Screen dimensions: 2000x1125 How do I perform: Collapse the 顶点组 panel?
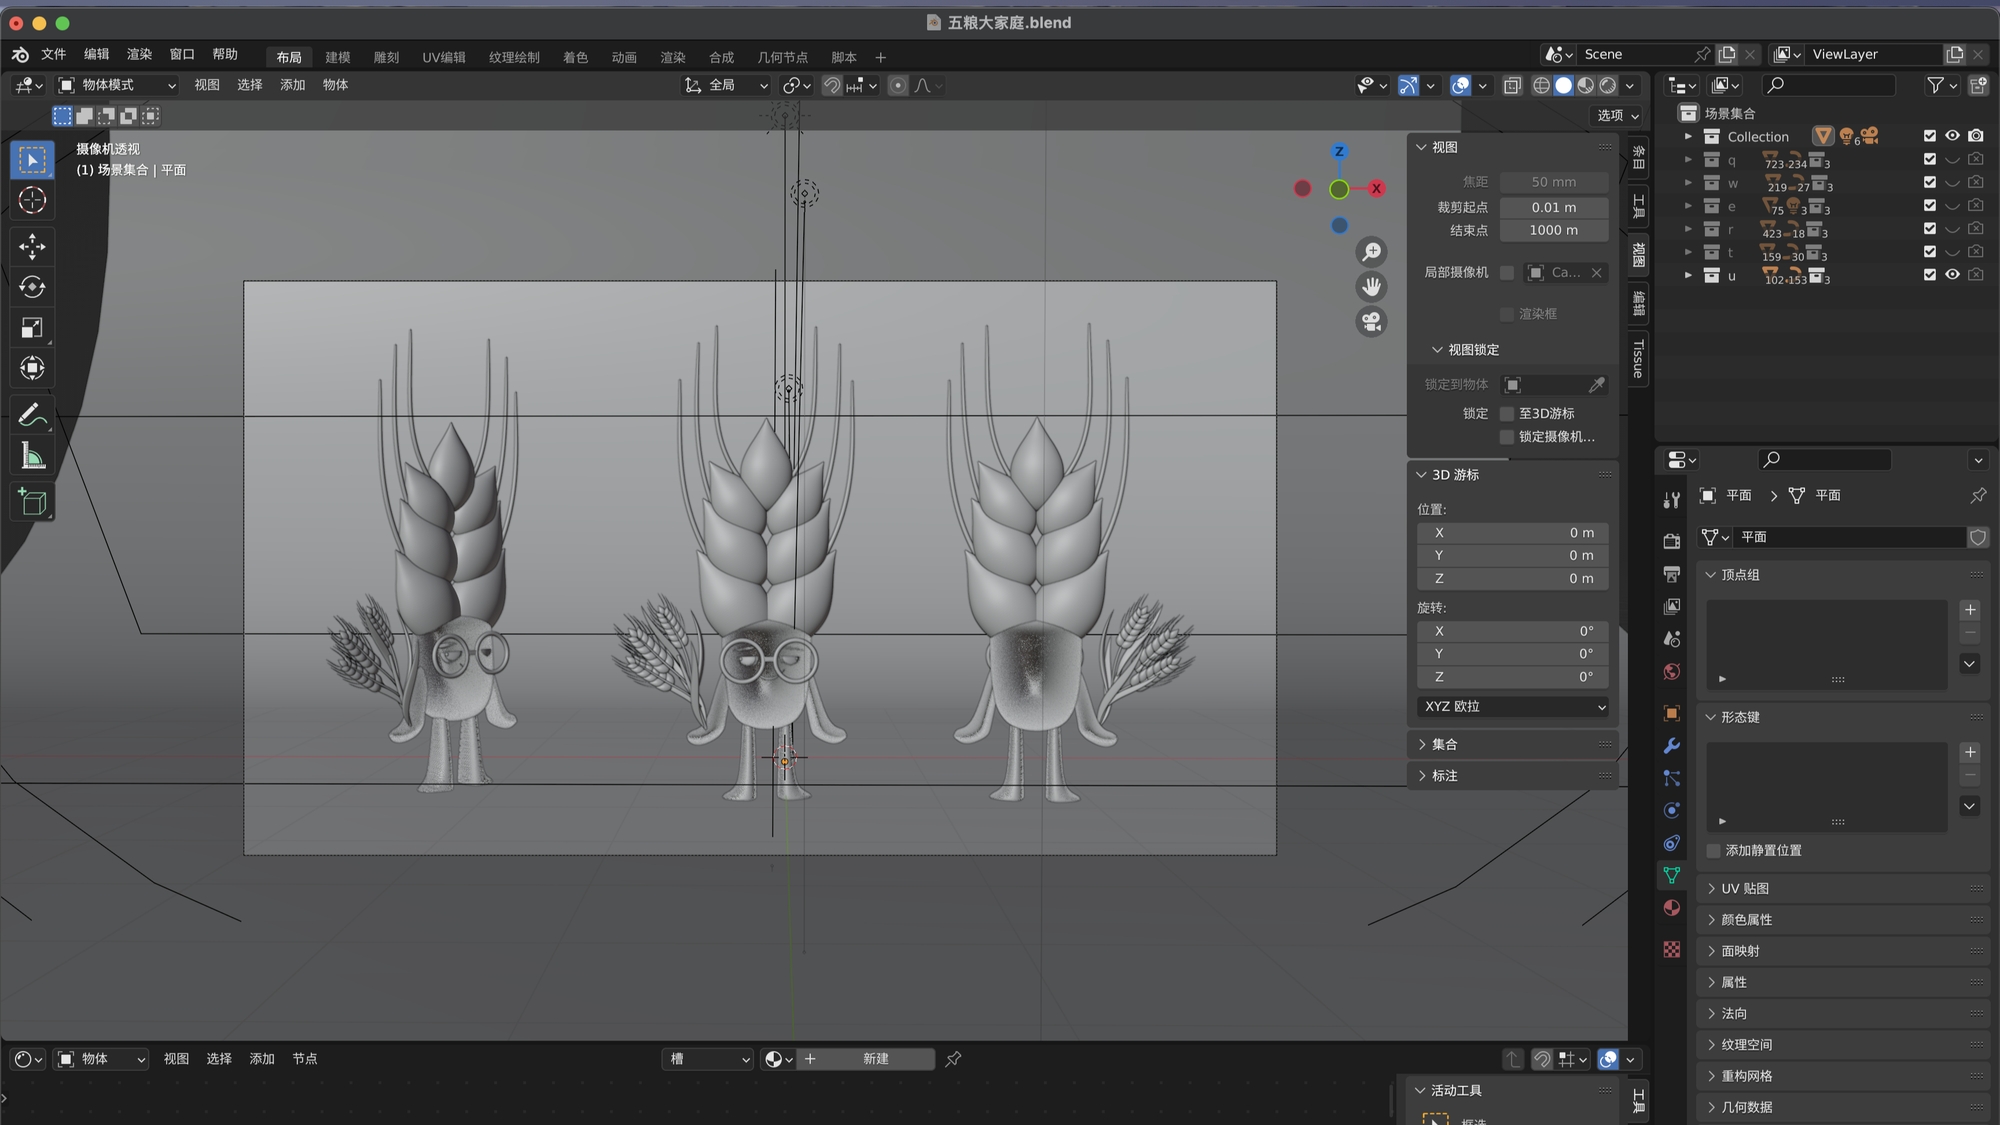pos(1843,575)
